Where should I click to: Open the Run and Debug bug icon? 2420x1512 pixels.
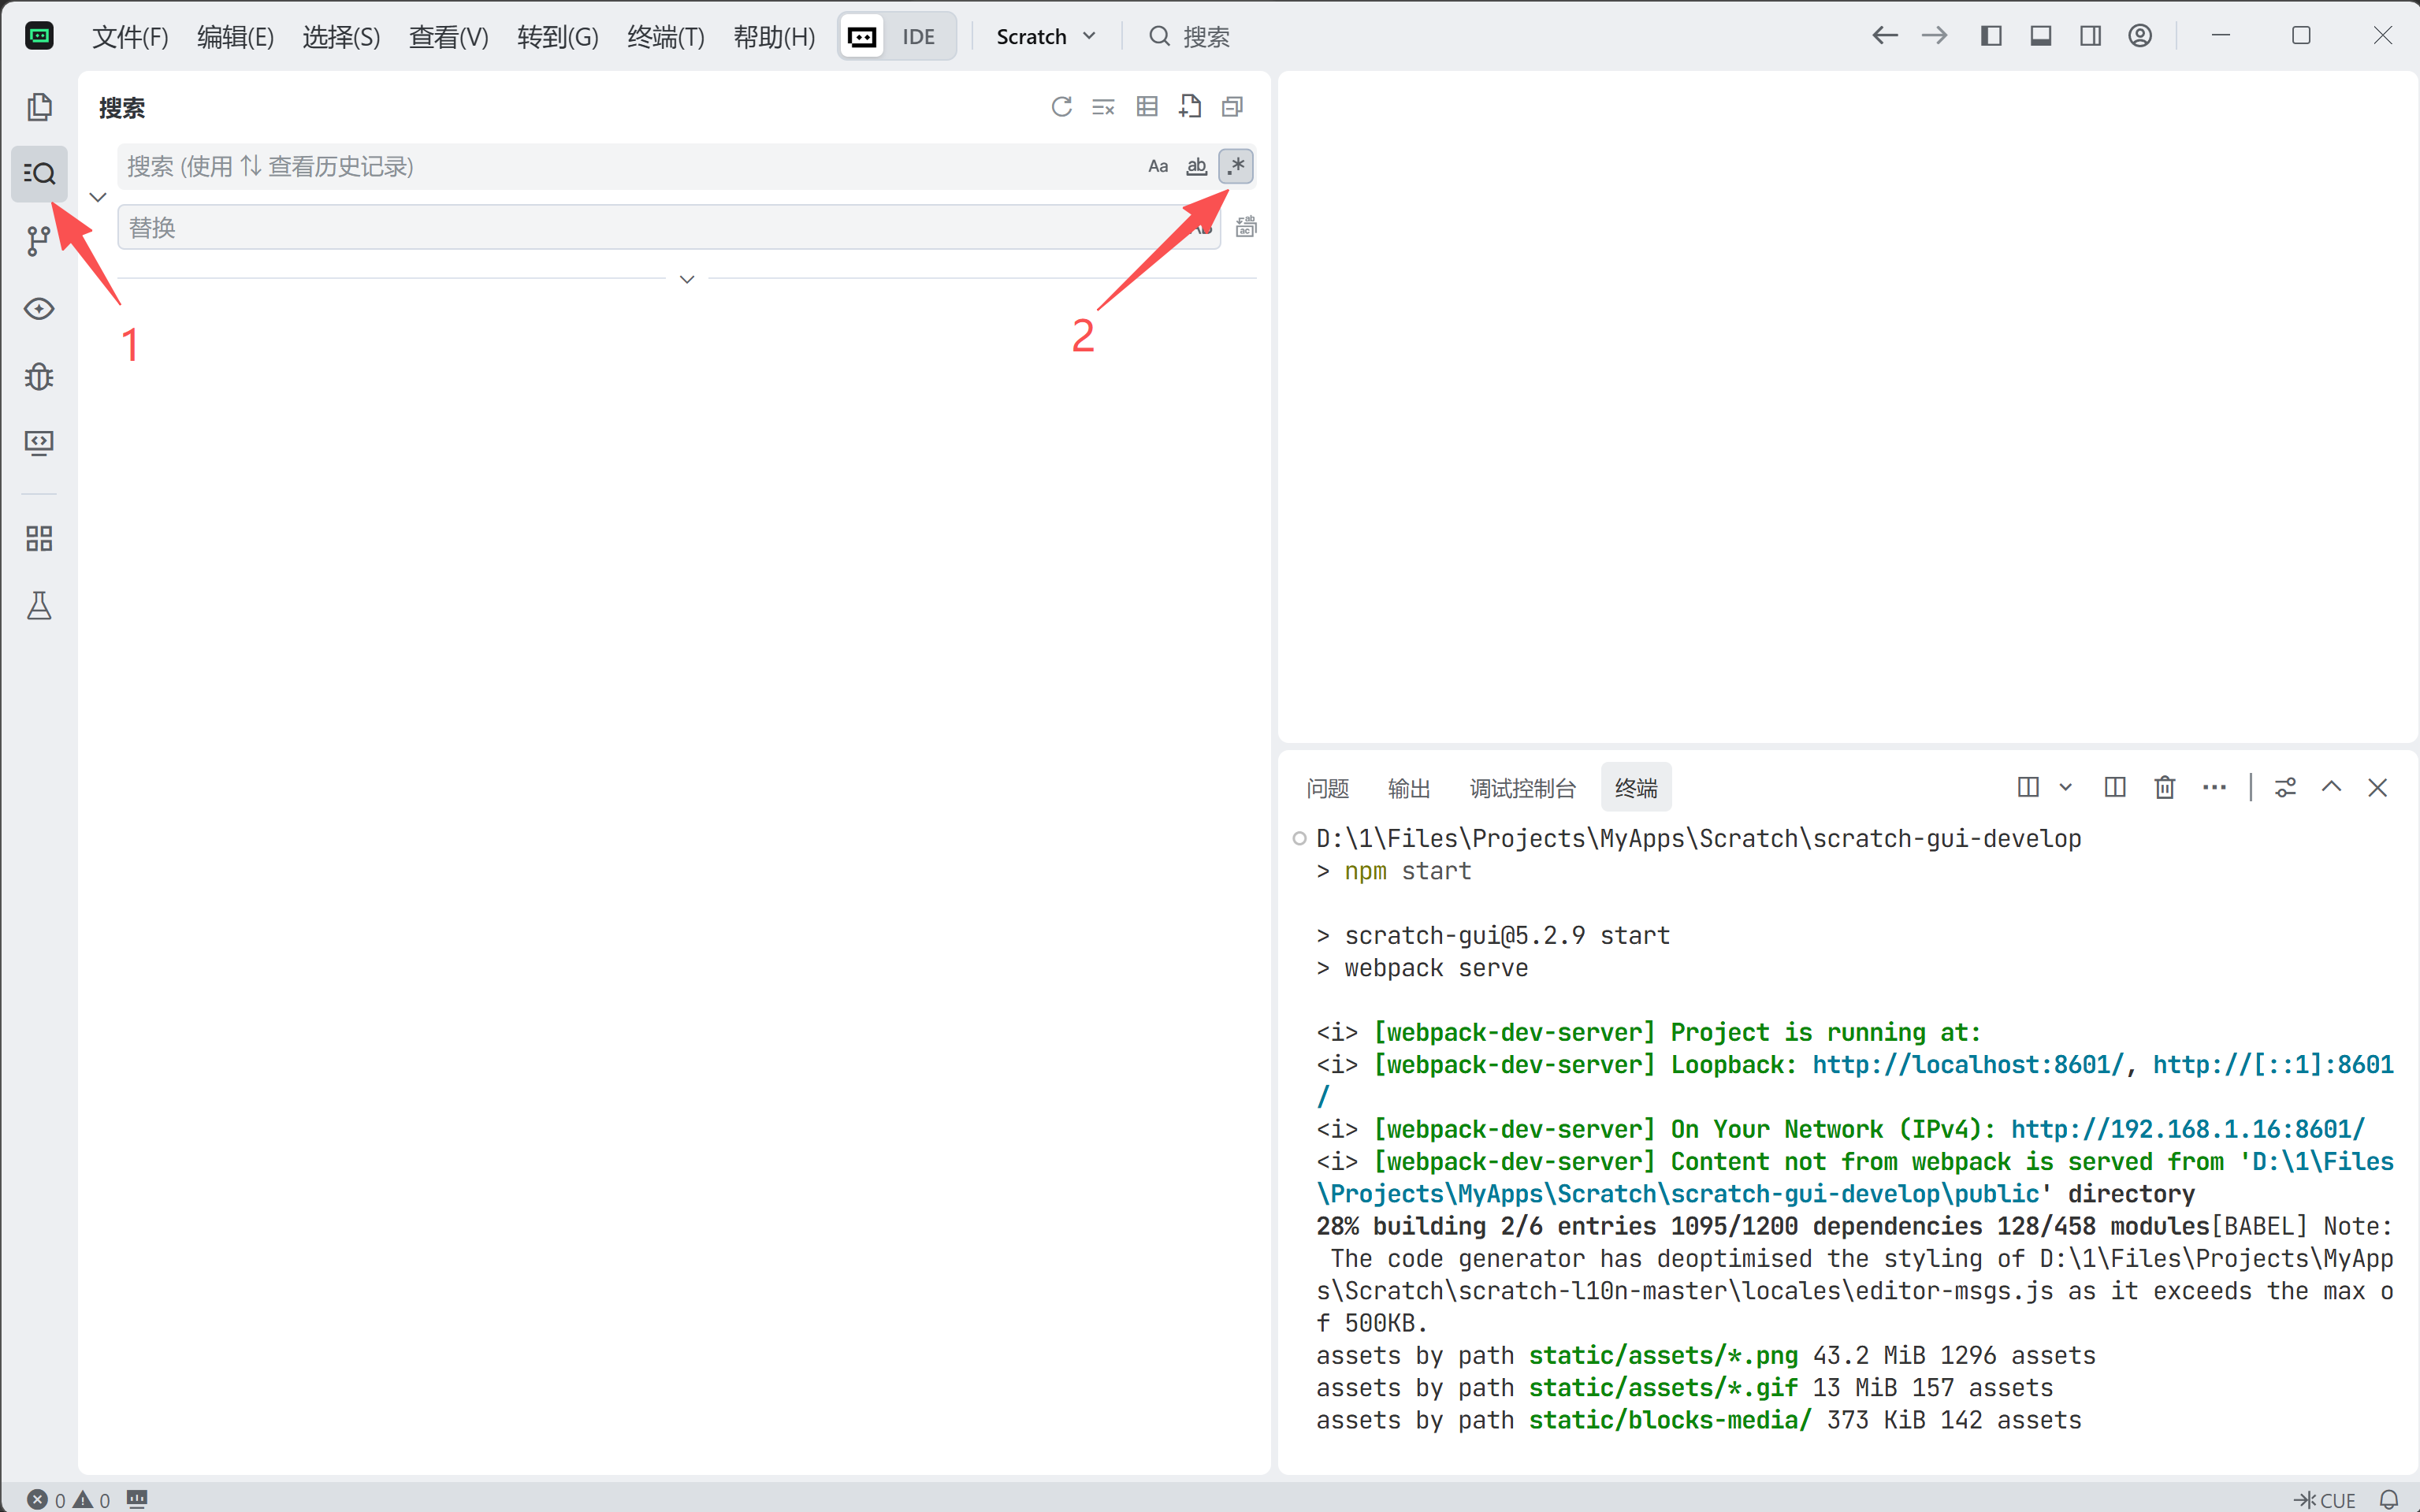[39, 376]
